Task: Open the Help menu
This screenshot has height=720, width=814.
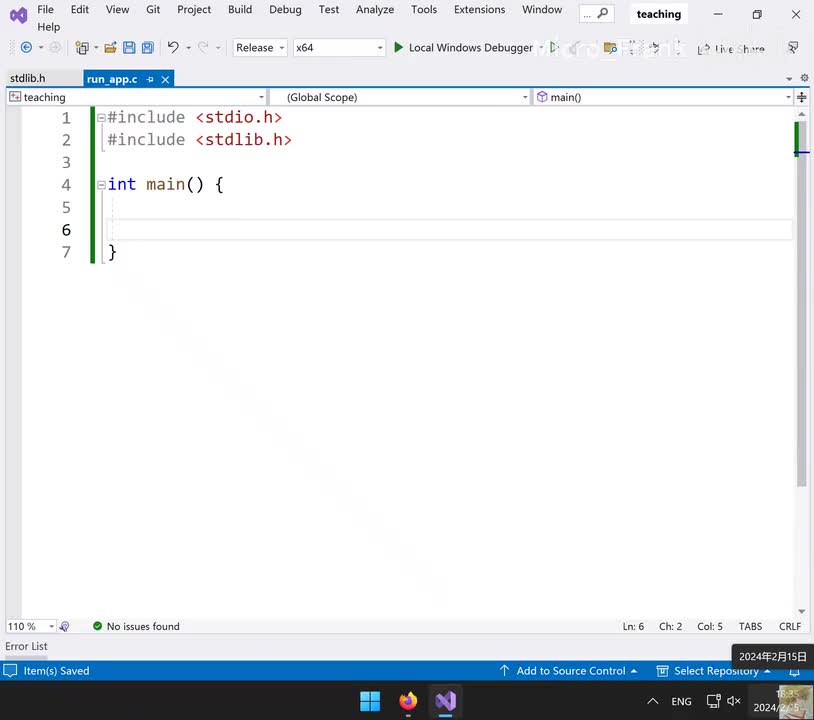Action: (48, 26)
